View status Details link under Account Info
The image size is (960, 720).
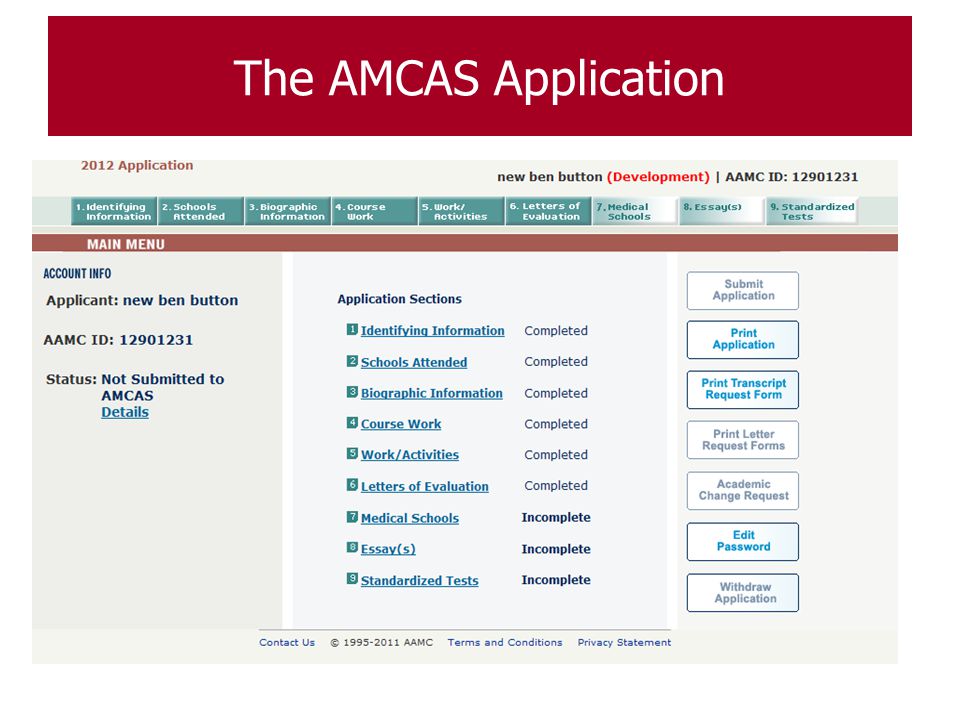tap(125, 412)
